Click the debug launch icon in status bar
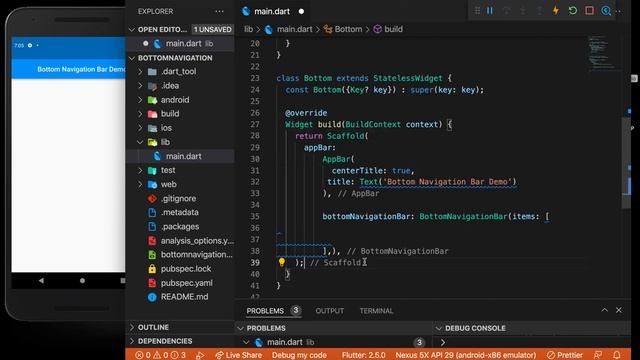This screenshot has width=640, height=360. pyautogui.click(x=200, y=355)
